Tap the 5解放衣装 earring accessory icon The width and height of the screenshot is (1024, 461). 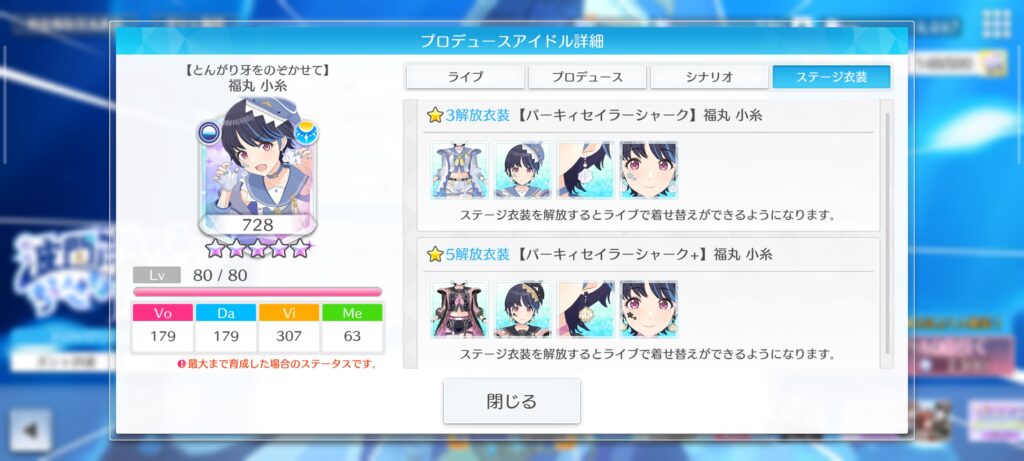[586, 309]
